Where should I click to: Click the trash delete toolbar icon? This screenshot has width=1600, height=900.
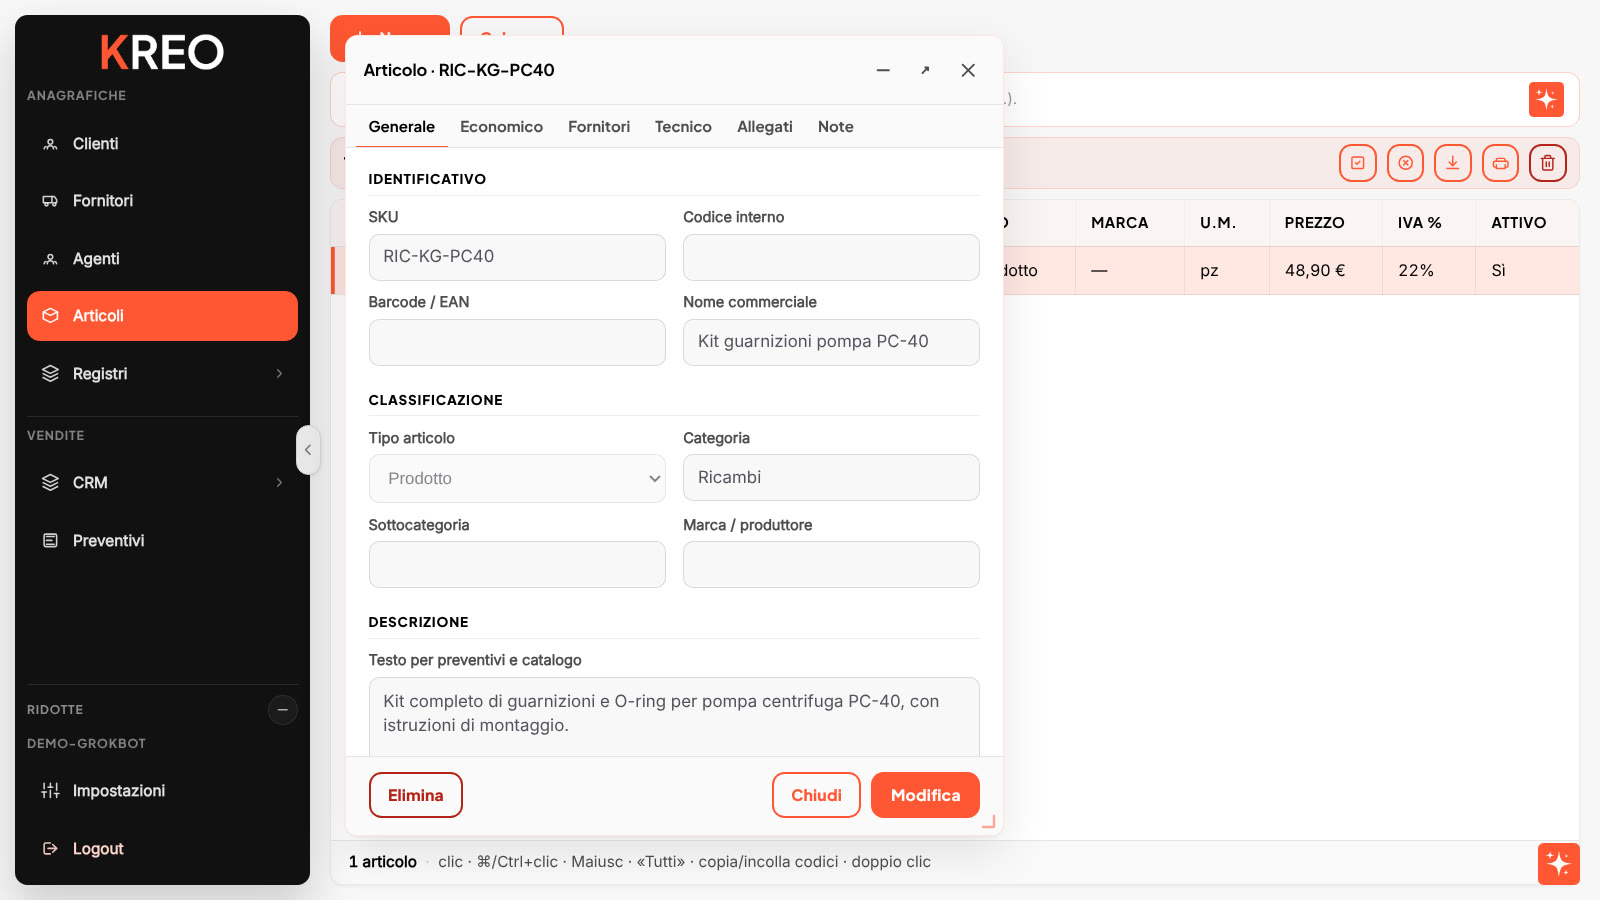[1548, 163]
